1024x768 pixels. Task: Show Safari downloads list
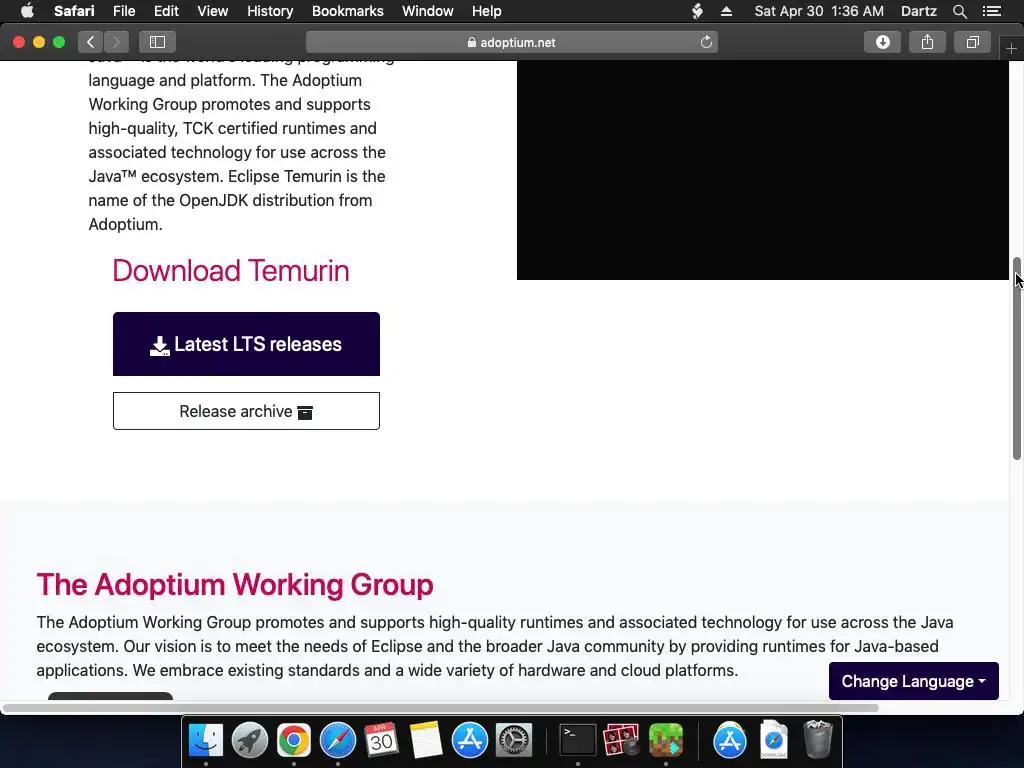pos(883,42)
